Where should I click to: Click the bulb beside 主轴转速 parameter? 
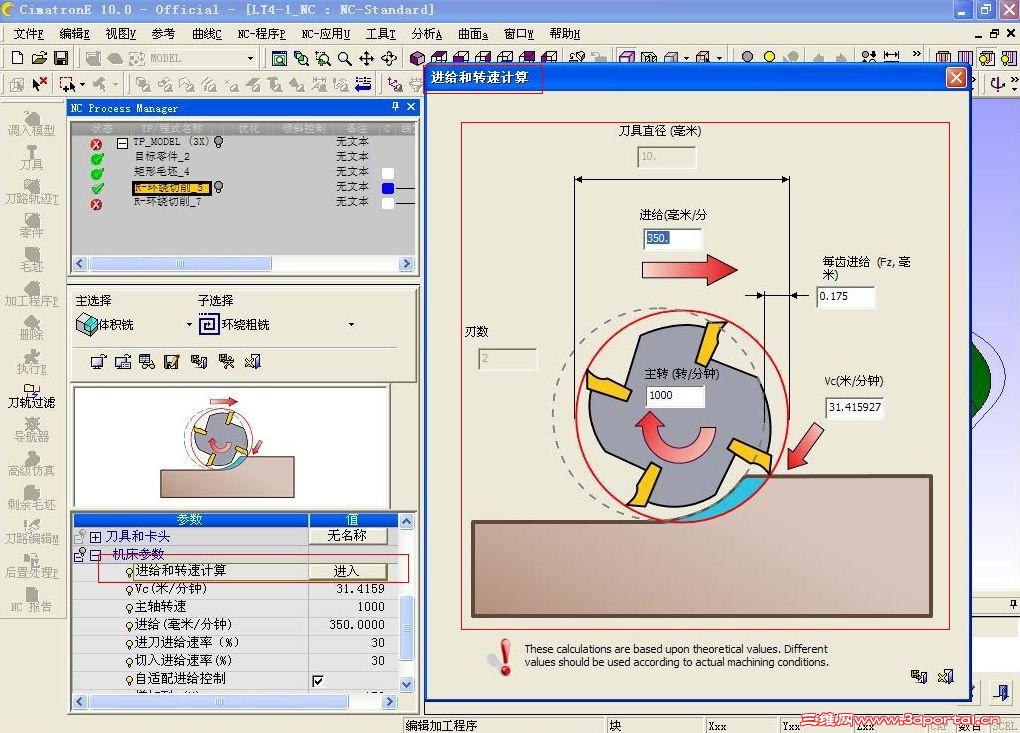(129, 607)
